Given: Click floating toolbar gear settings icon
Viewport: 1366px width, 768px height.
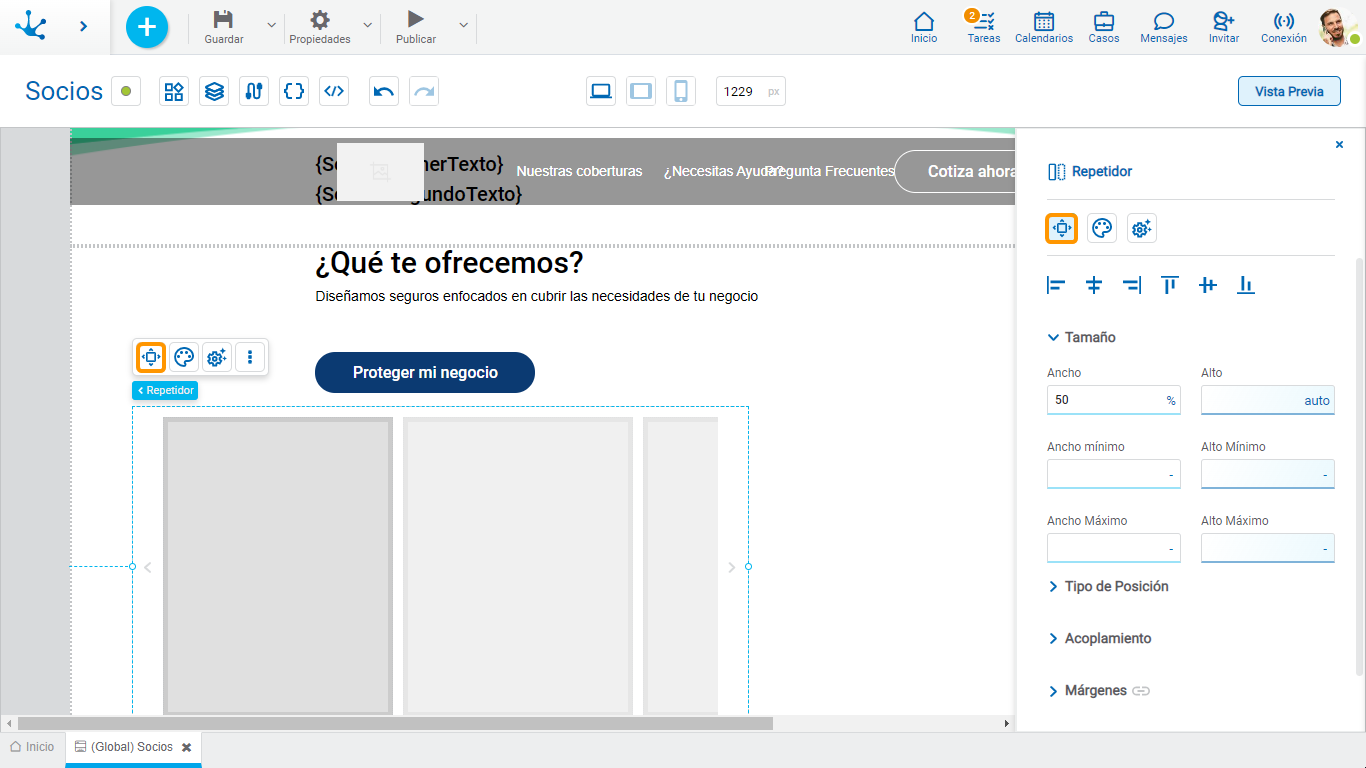Looking at the screenshot, I should point(217,357).
